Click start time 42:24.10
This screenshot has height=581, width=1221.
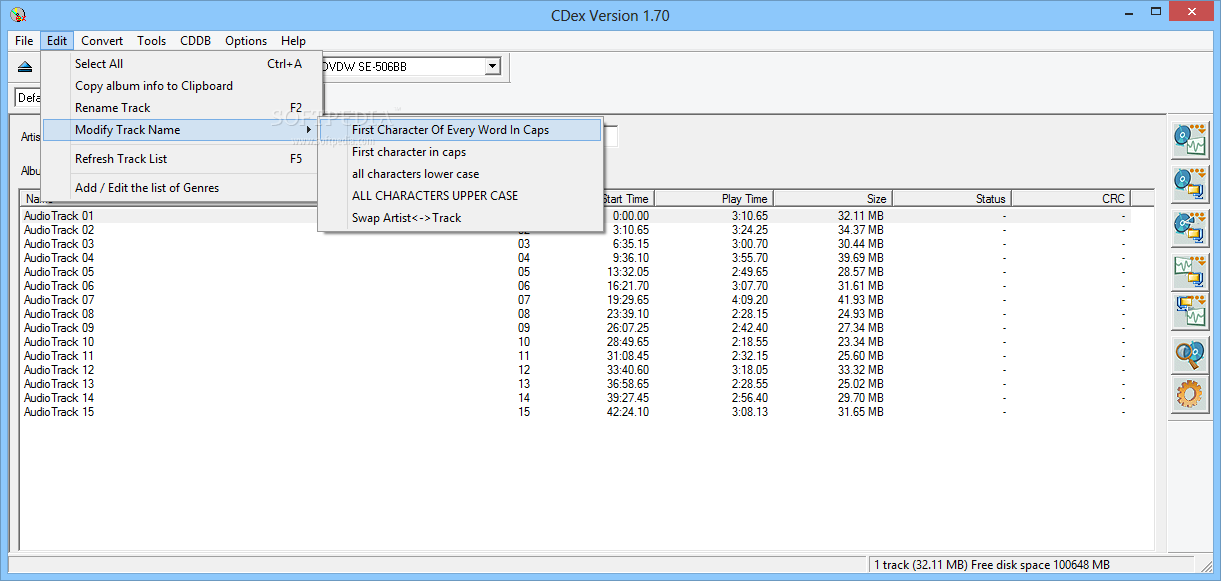628,412
